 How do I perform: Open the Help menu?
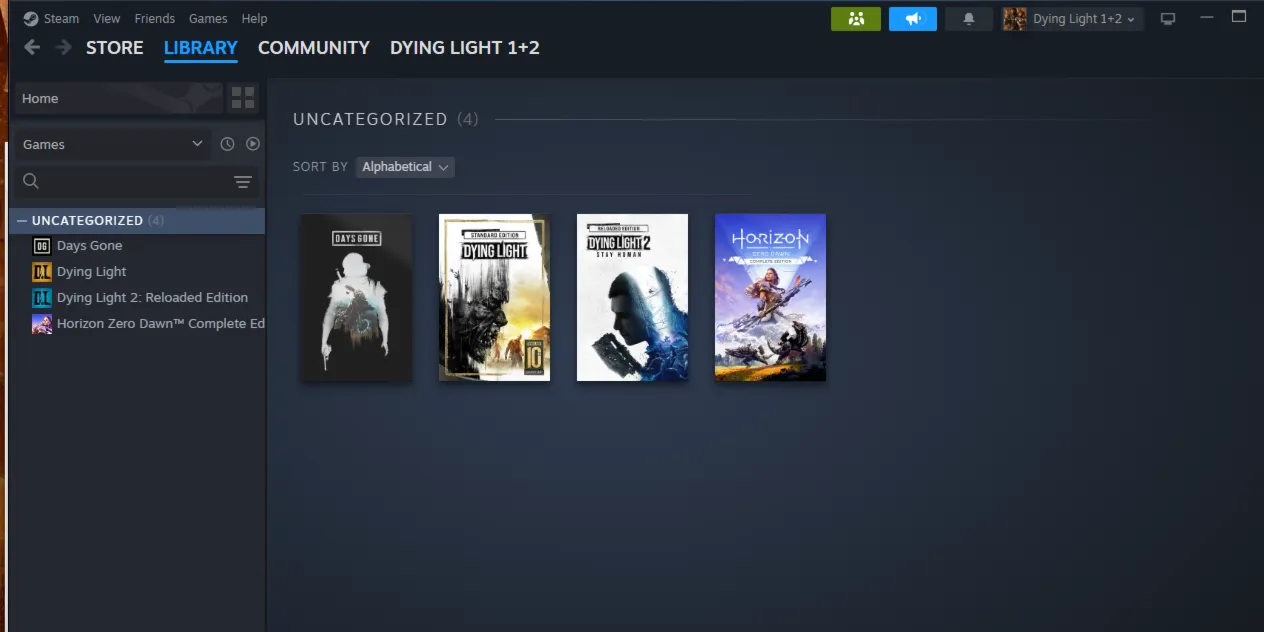pos(254,18)
